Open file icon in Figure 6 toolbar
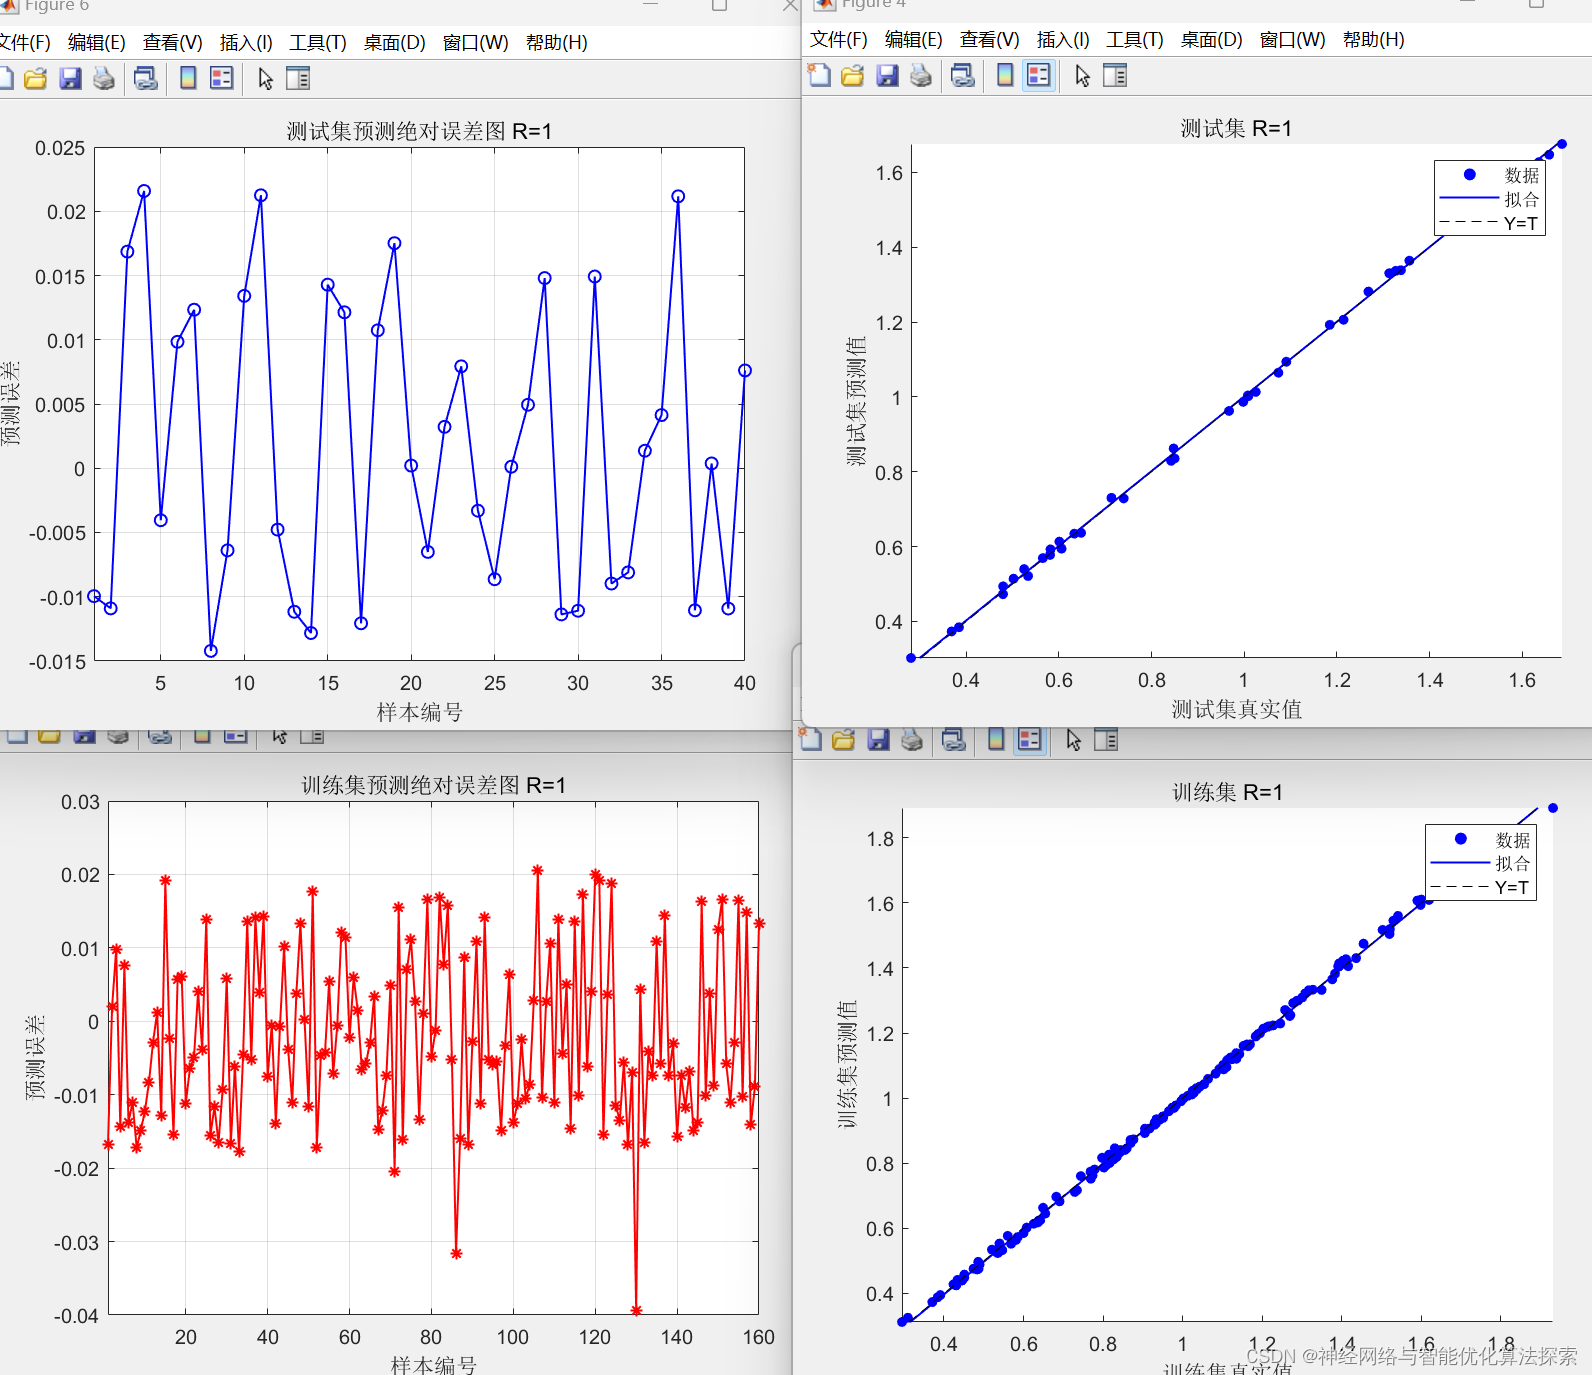This screenshot has width=1592, height=1375. (36, 78)
